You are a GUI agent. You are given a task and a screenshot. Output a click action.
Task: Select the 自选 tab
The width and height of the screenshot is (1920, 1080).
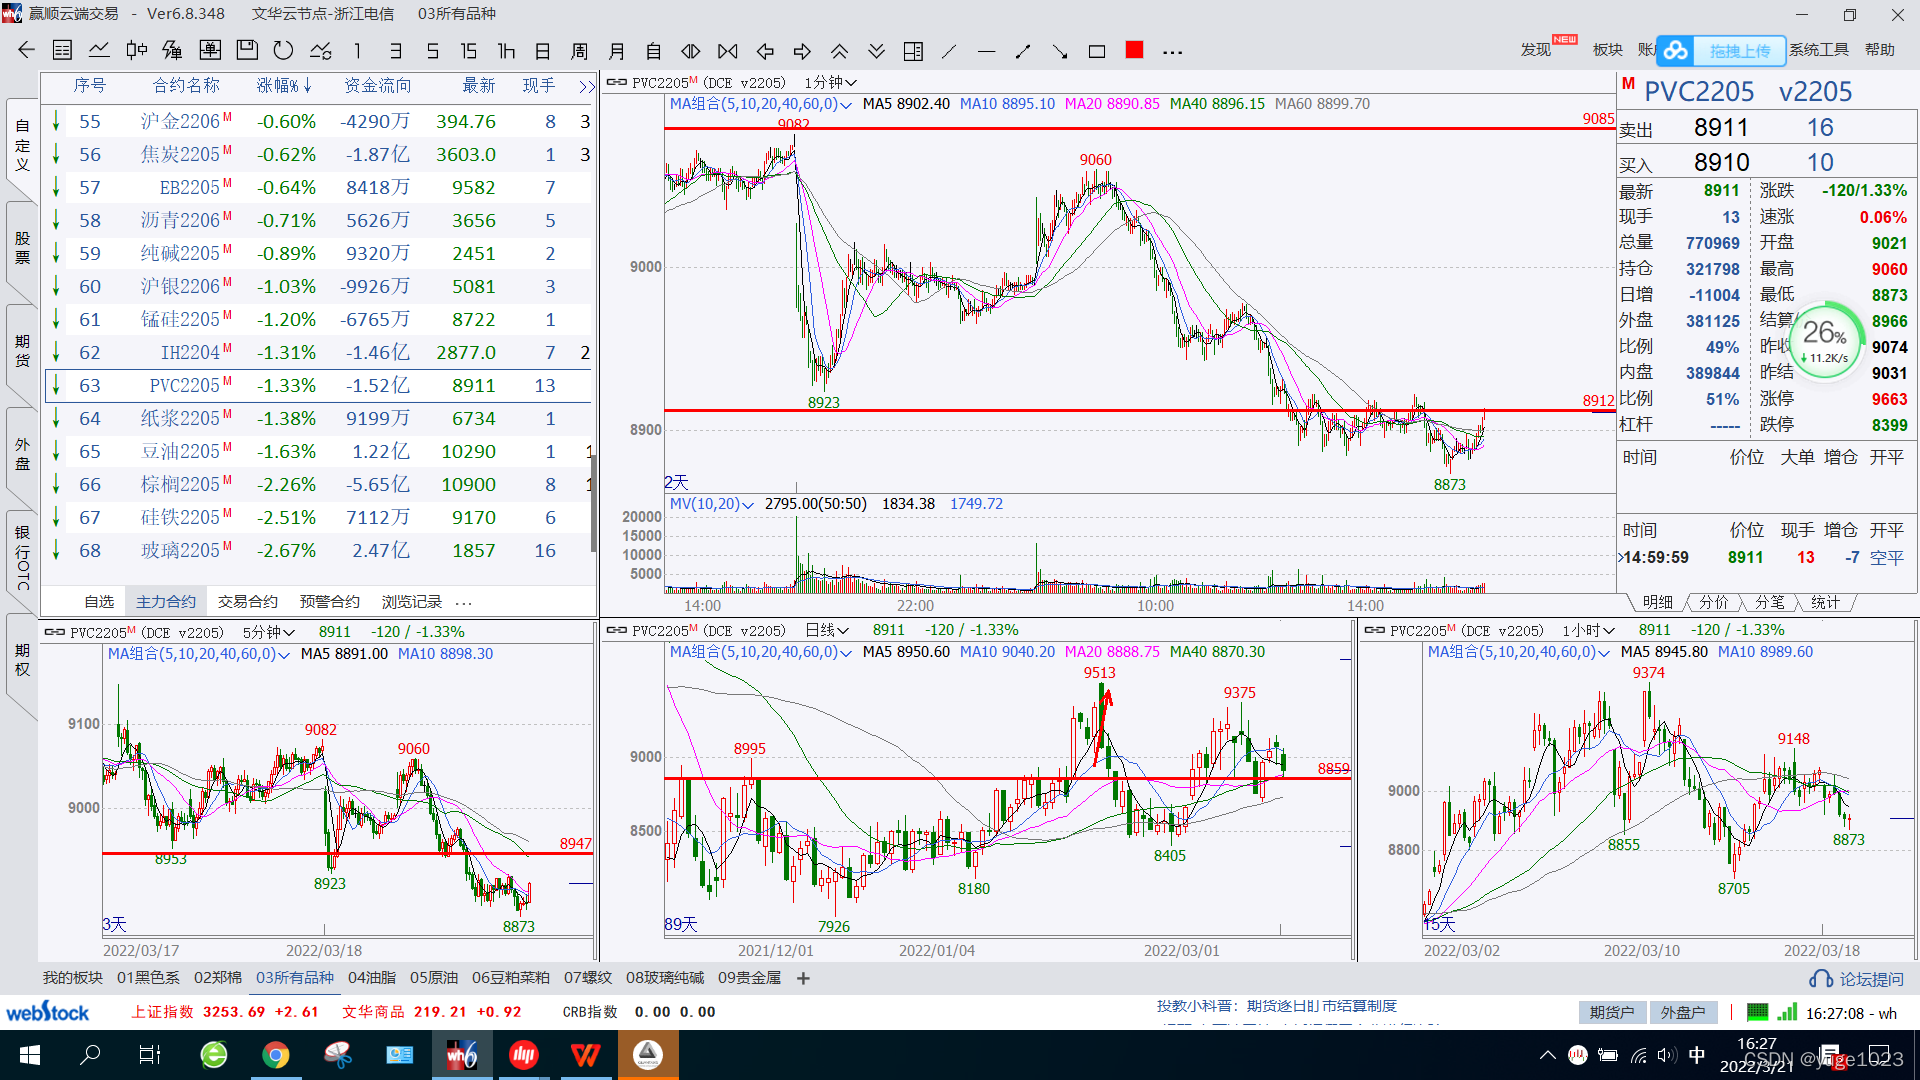(x=99, y=602)
